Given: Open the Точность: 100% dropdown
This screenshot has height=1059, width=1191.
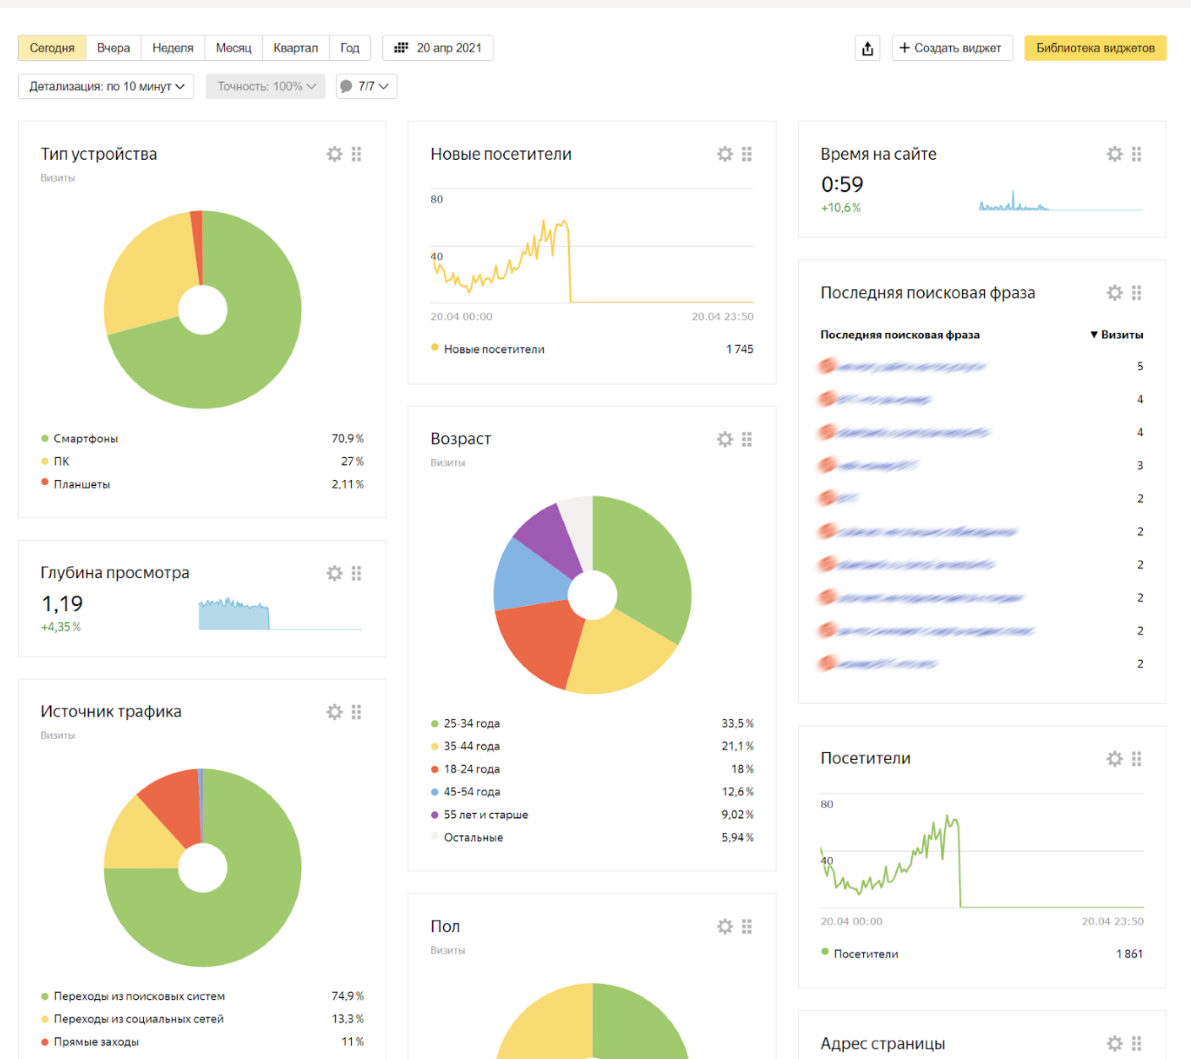Looking at the screenshot, I should (x=266, y=87).
